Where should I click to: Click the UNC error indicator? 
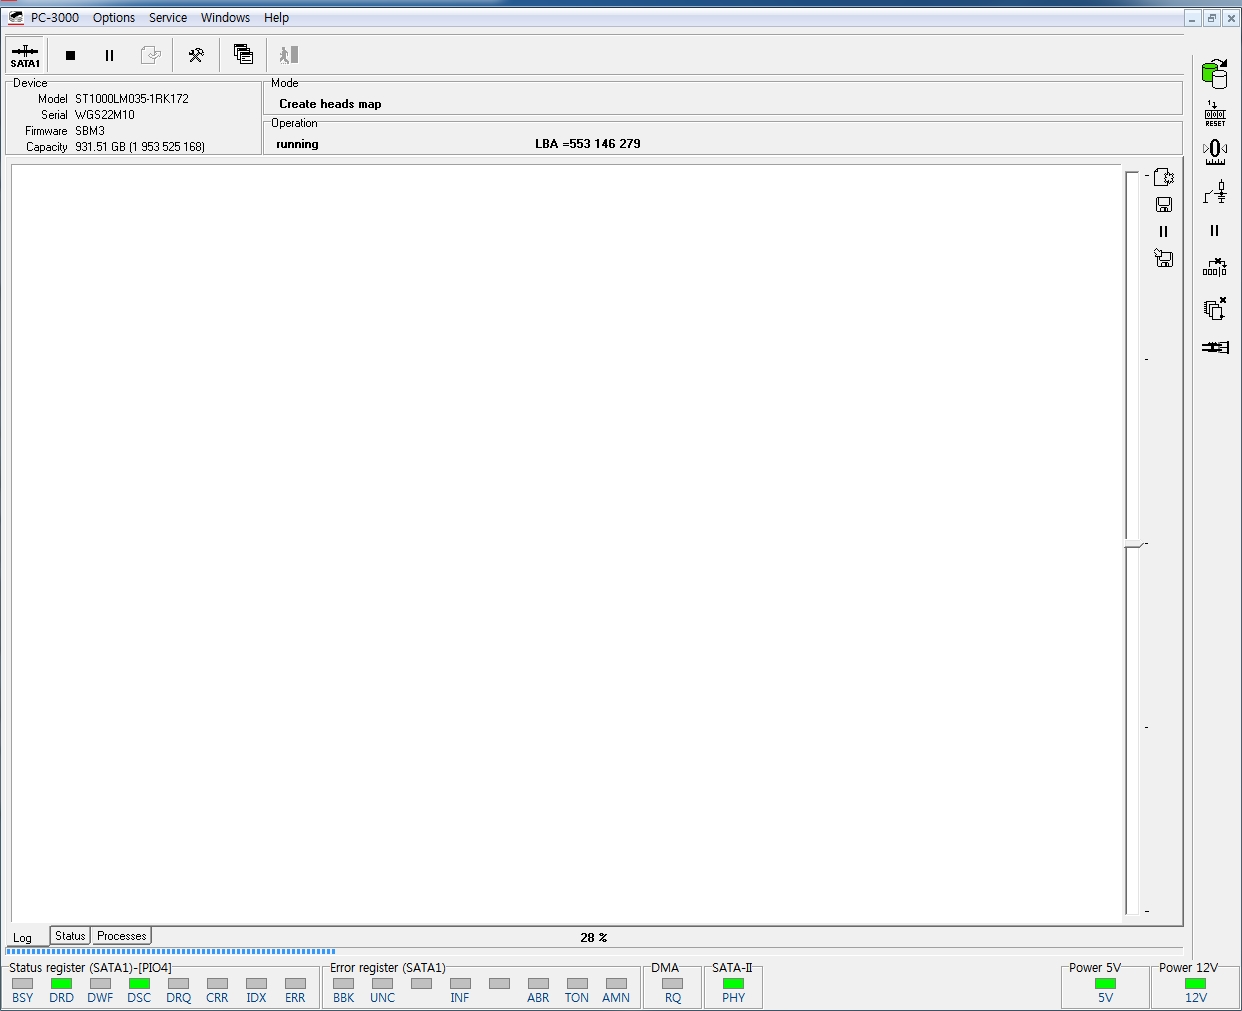click(382, 984)
